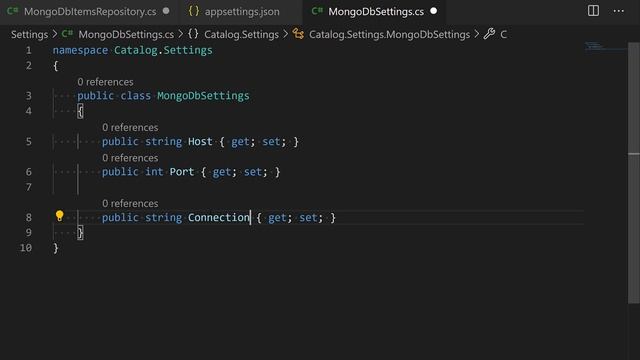
Task: Click the vertical scrollbar thumb
Action: [633, 173]
